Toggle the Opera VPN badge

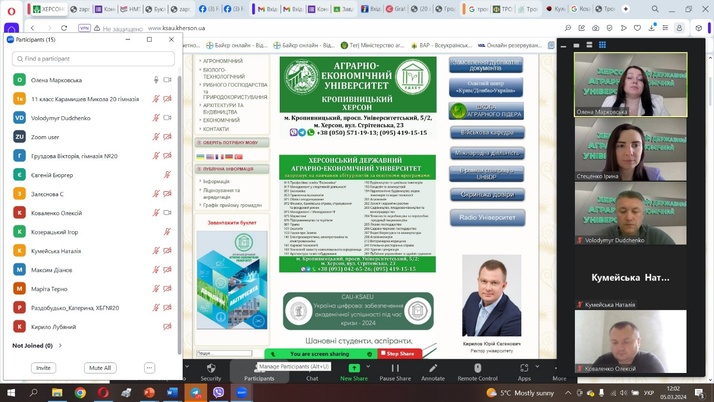click(x=84, y=28)
